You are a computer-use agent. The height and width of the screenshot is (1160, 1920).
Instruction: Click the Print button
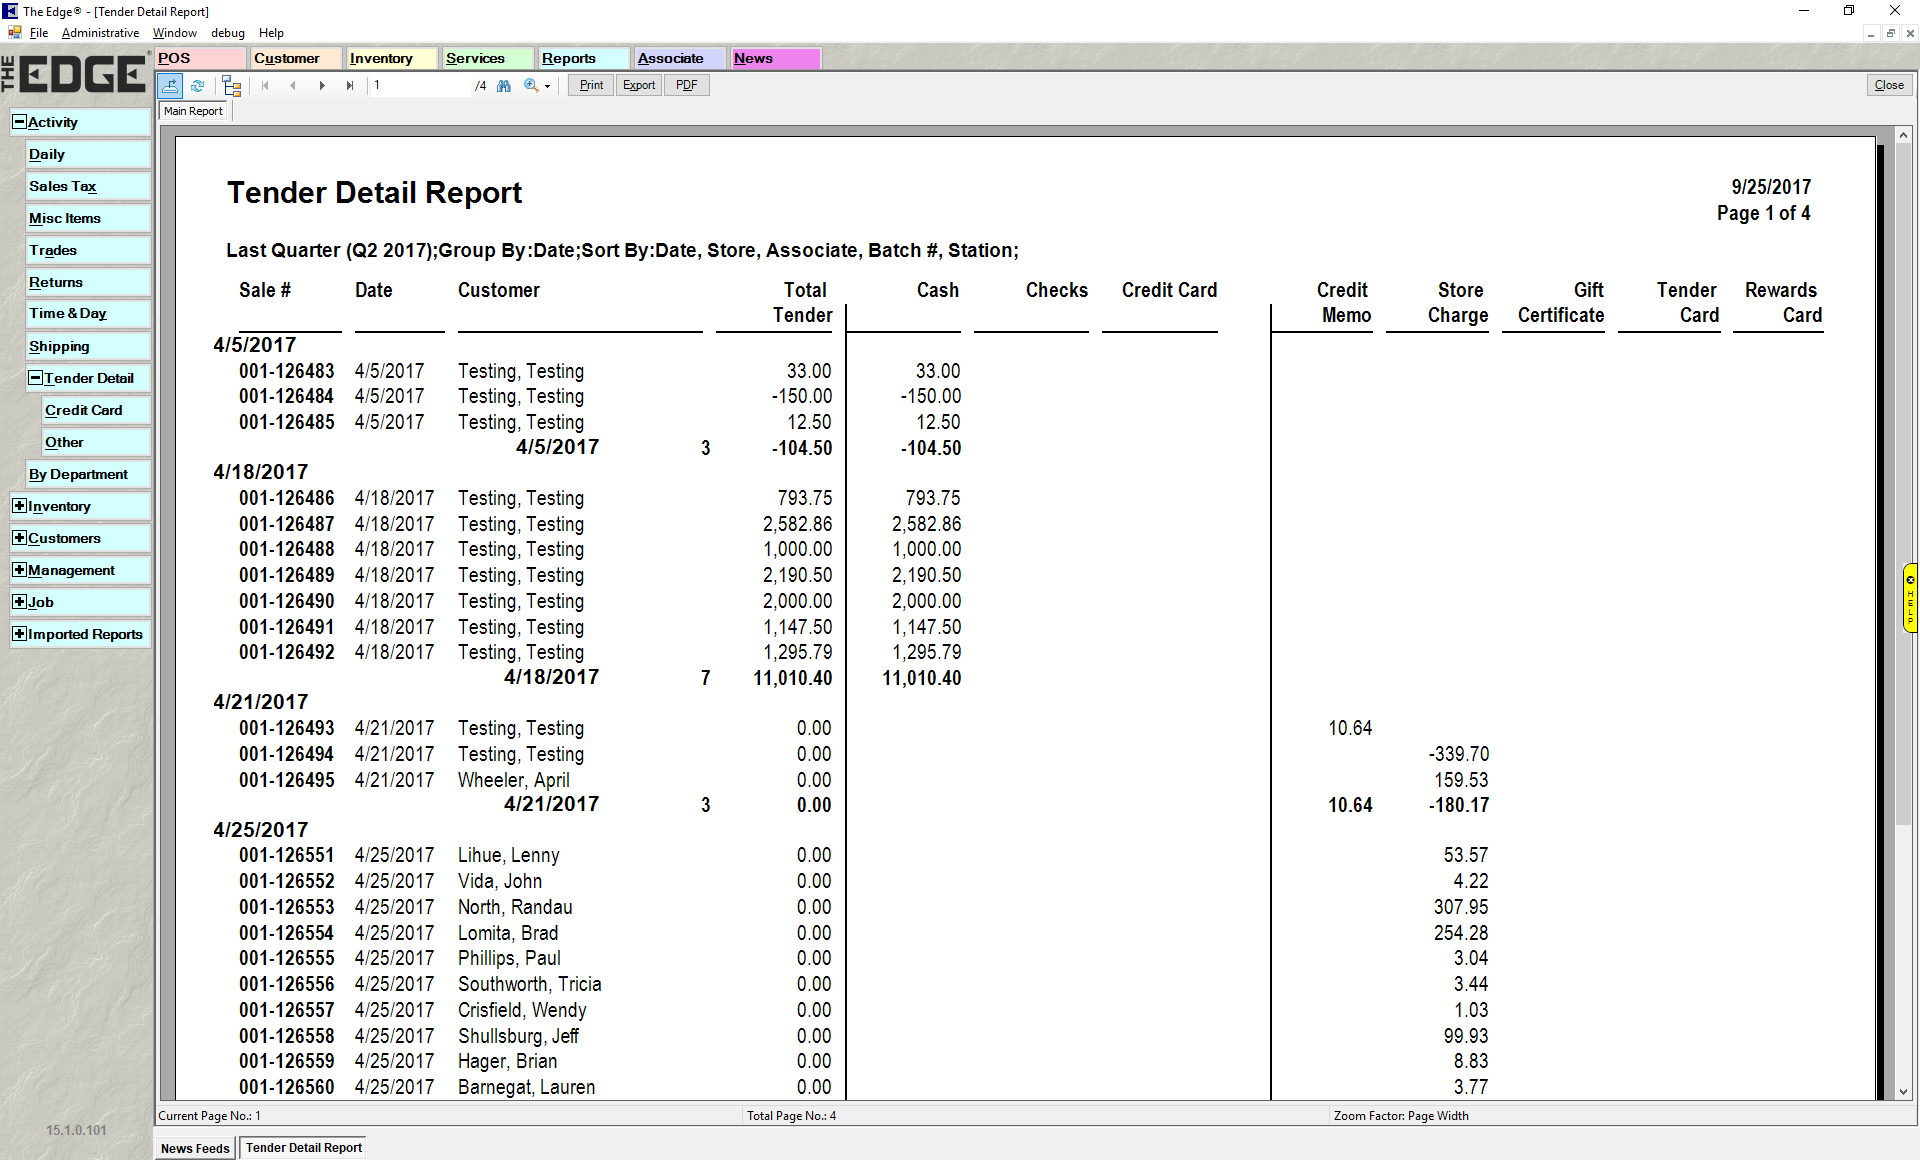(x=591, y=85)
